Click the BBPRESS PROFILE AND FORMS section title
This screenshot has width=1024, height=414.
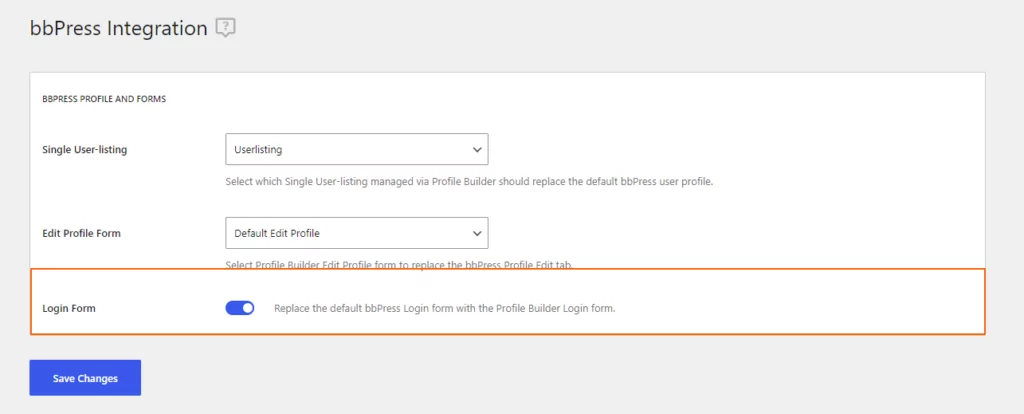[104, 99]
